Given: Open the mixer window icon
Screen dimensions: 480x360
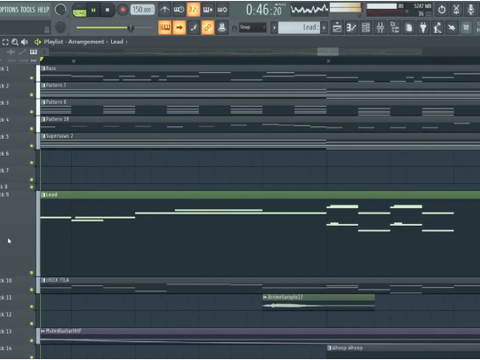Looking at the screenshot, I should click(x=380, y=28).
